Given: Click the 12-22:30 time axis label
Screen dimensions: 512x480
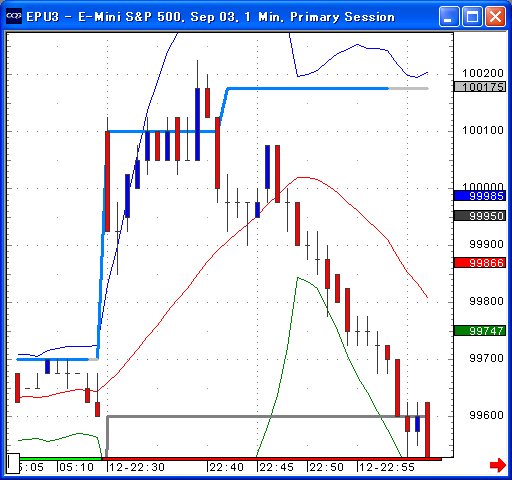Looking at the screenshot, I should click(136, 467).
